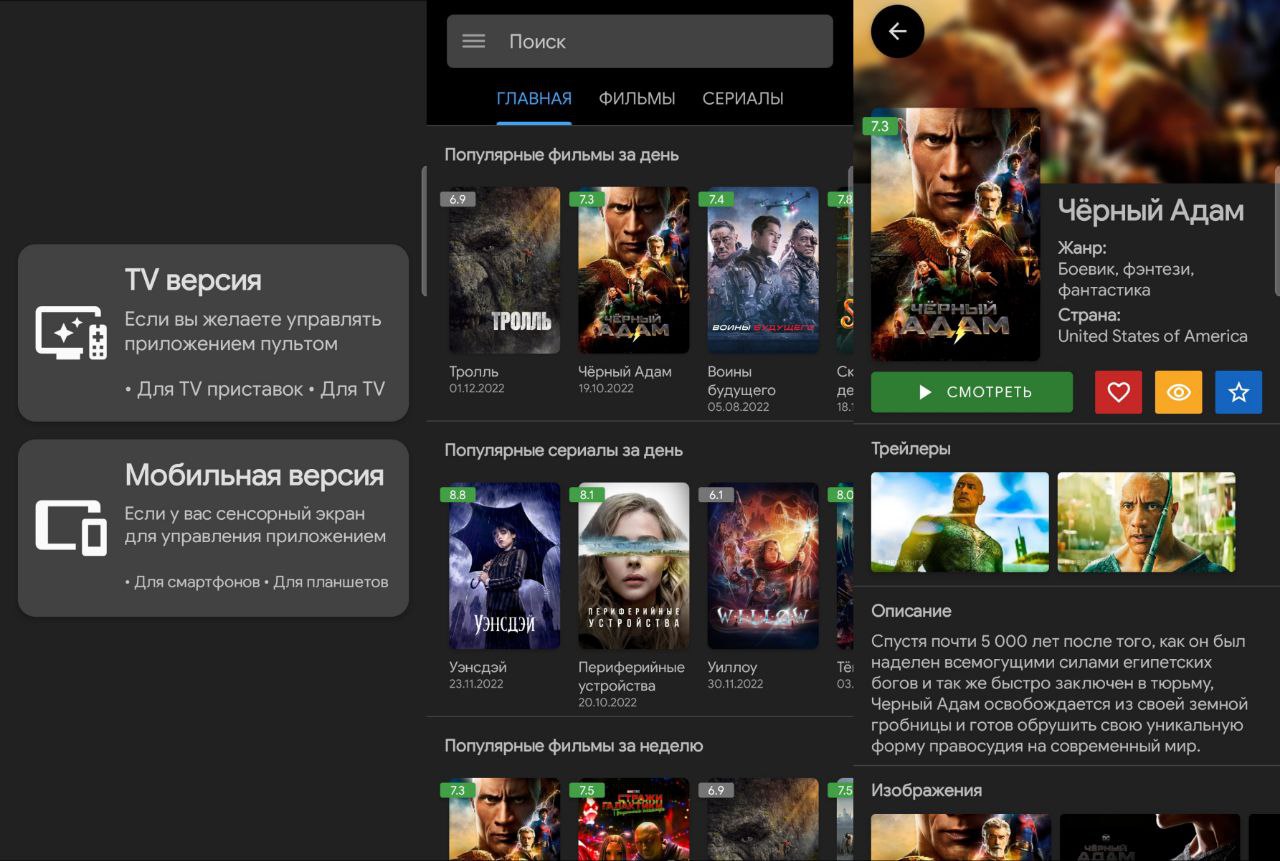Play the first Чёрный Адам trailer
This screenshot has width=1280, height=861.
(959, 522)
